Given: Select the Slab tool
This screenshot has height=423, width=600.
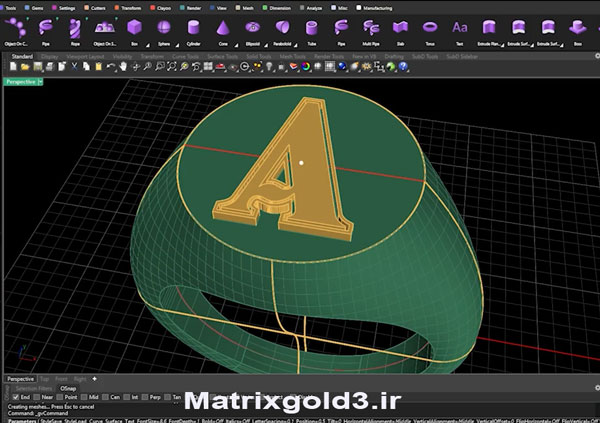Looking at the screenshot, I should point(400,31).
